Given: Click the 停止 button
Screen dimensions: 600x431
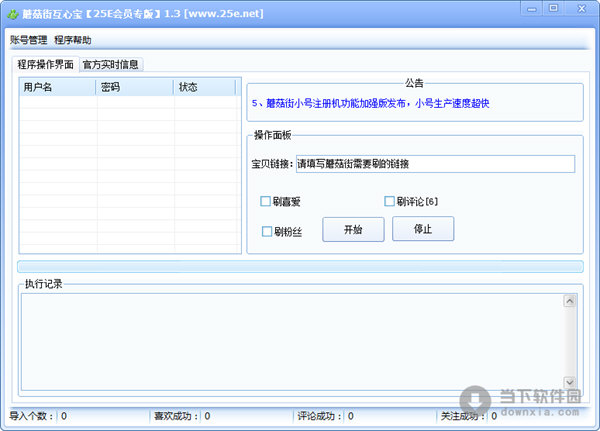Looking at the screenshot, I should click(423, 229).
